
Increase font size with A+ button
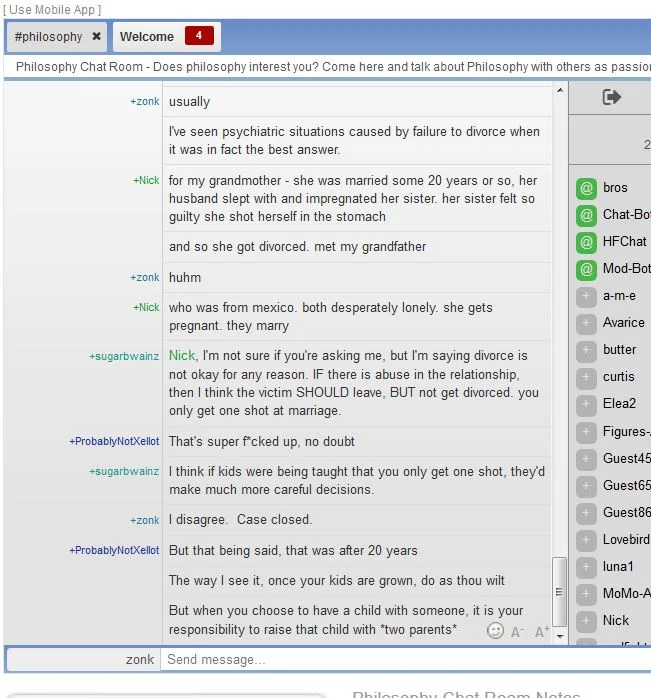point(542,632)
